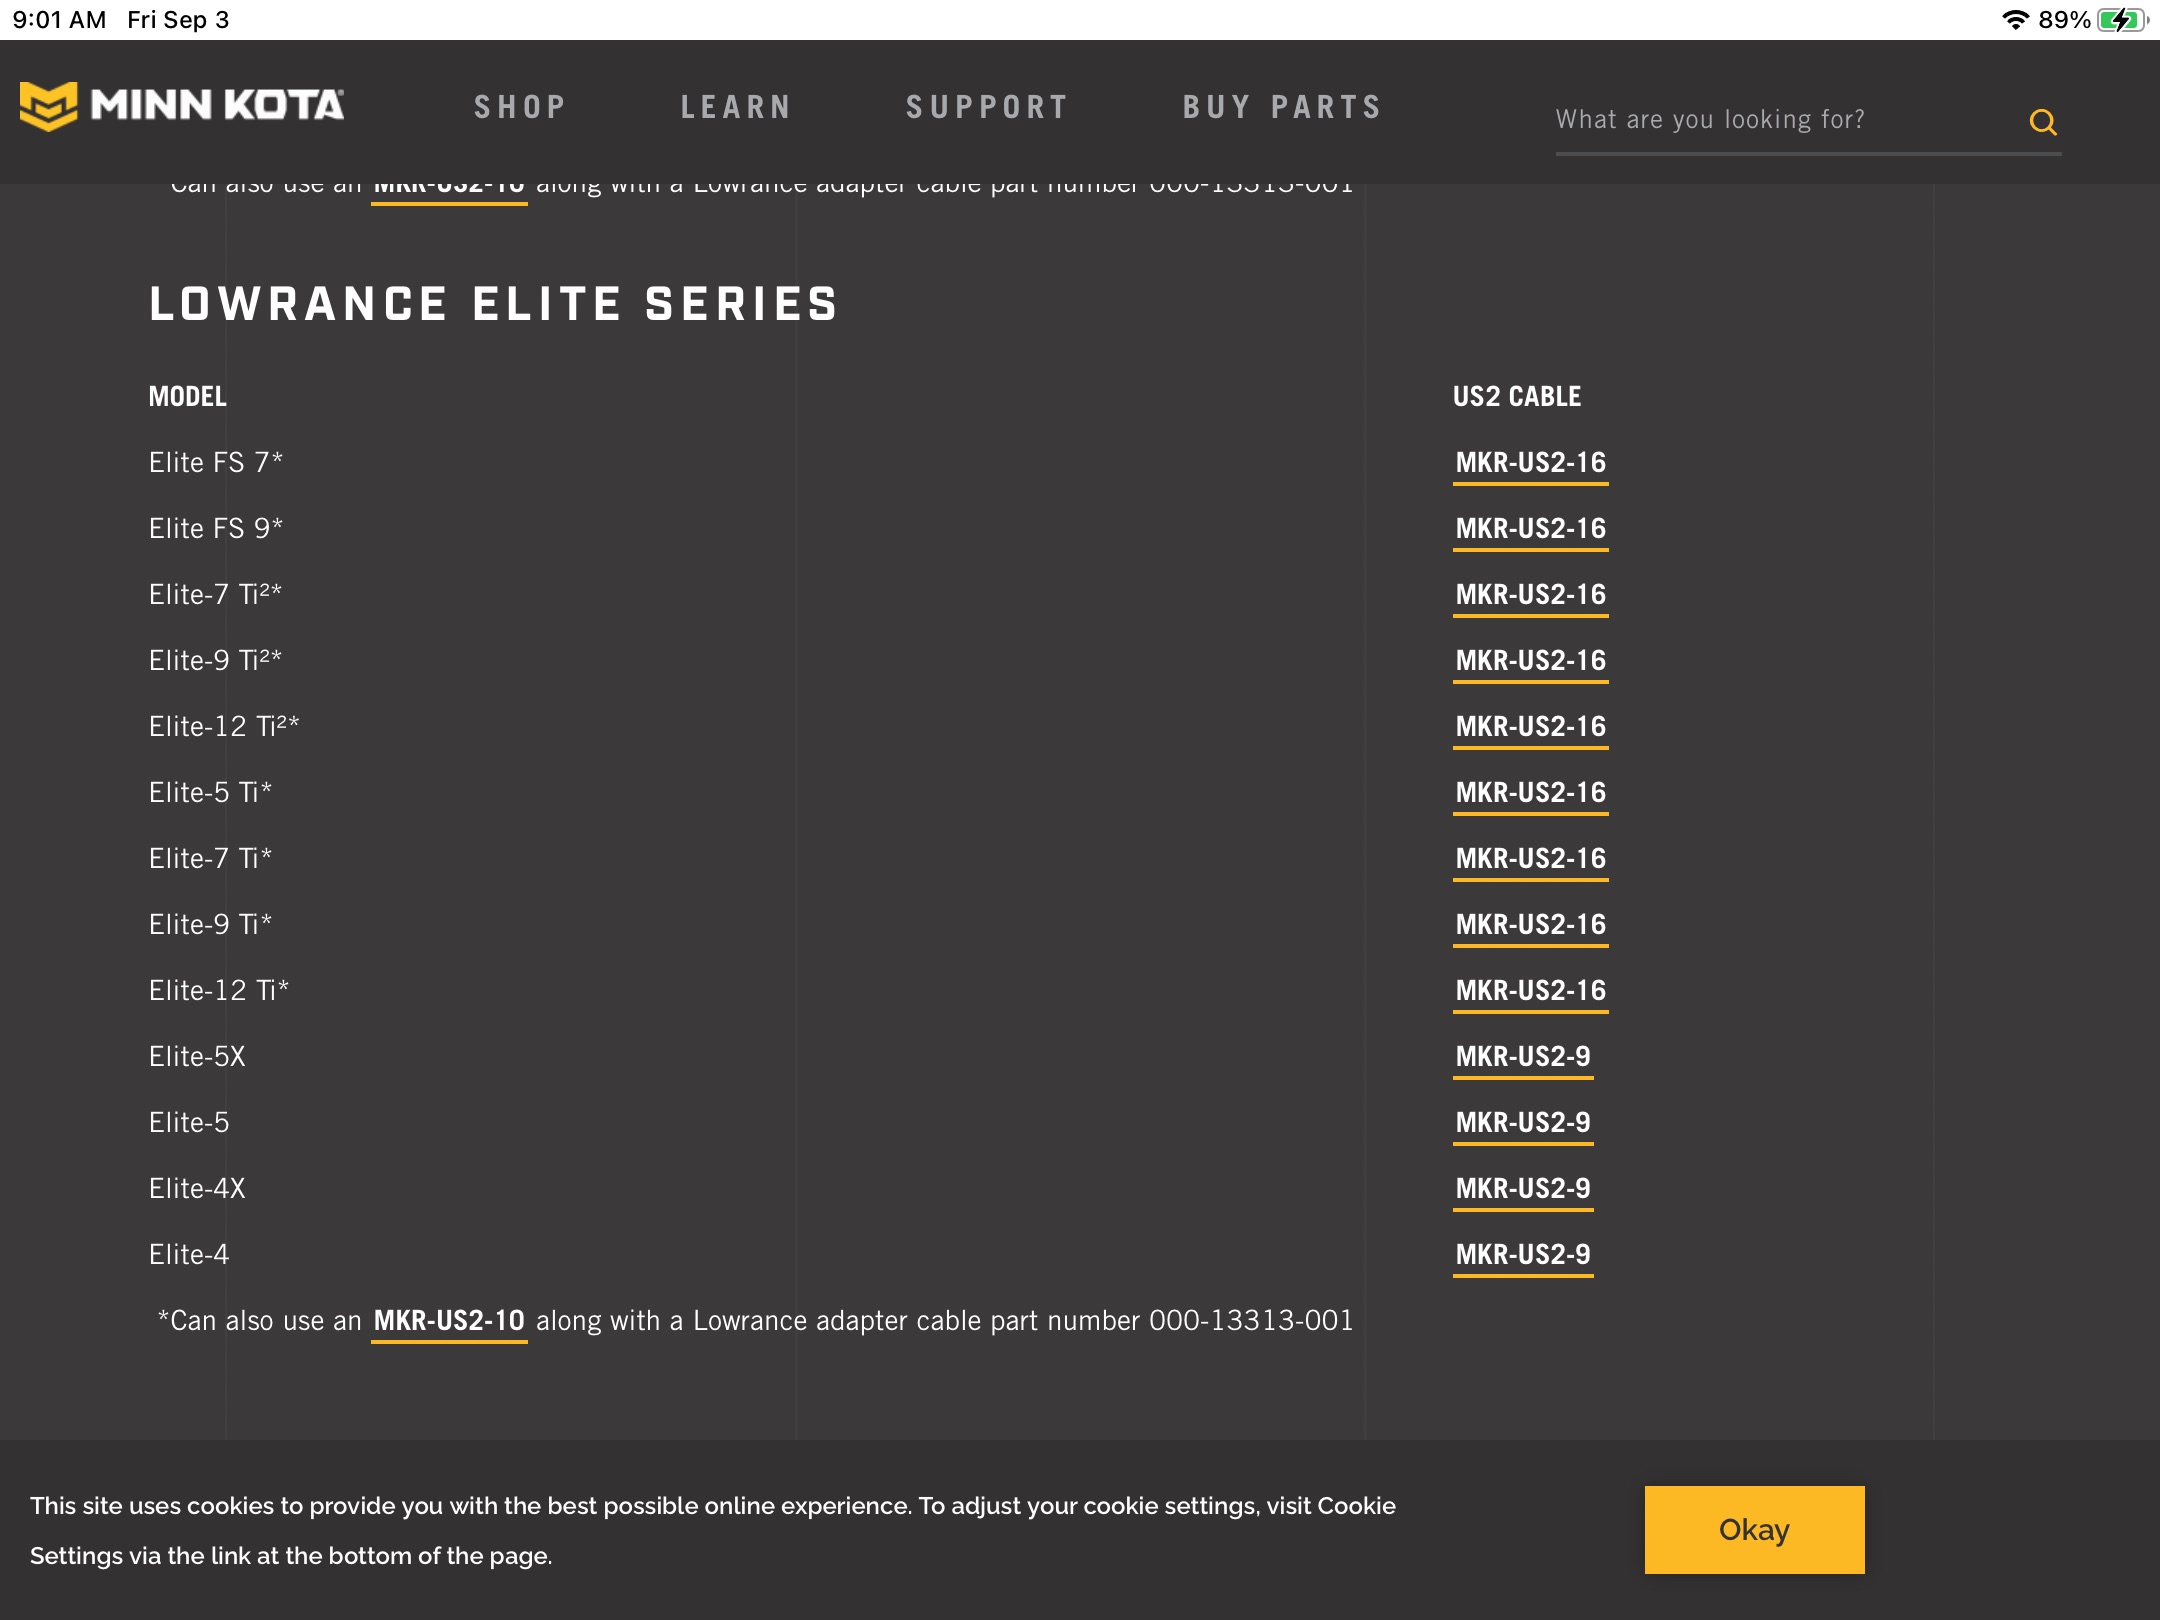Open MKR-US2-16 link for Elite-12 Ti²
The image size is (2160, 1620).
(1530, 727)
